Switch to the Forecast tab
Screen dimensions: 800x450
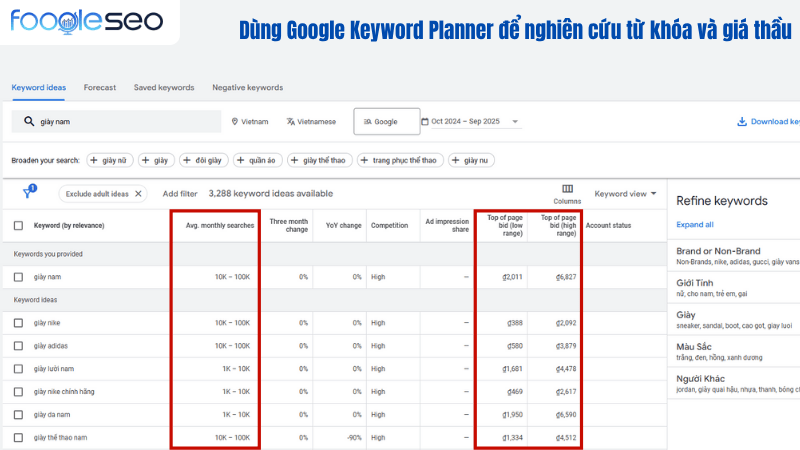click(99, 88)
